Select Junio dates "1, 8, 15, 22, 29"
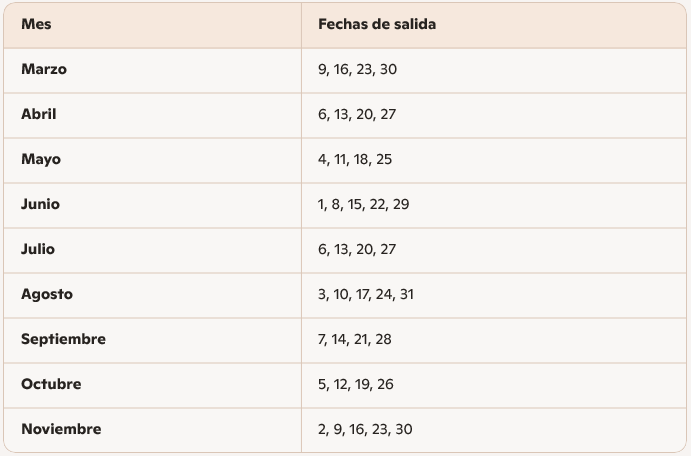This screenshot has height=456, width=691. [363, 205]
